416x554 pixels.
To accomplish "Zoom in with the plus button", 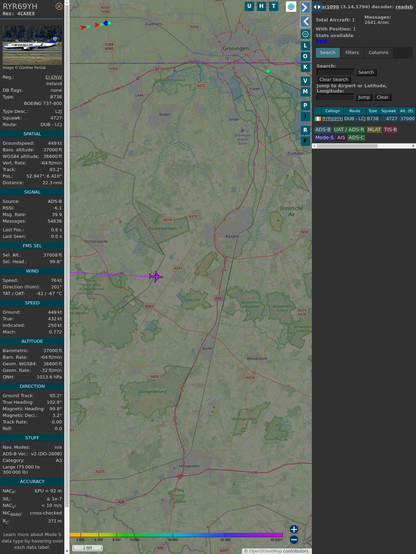I will pos(294,529).
